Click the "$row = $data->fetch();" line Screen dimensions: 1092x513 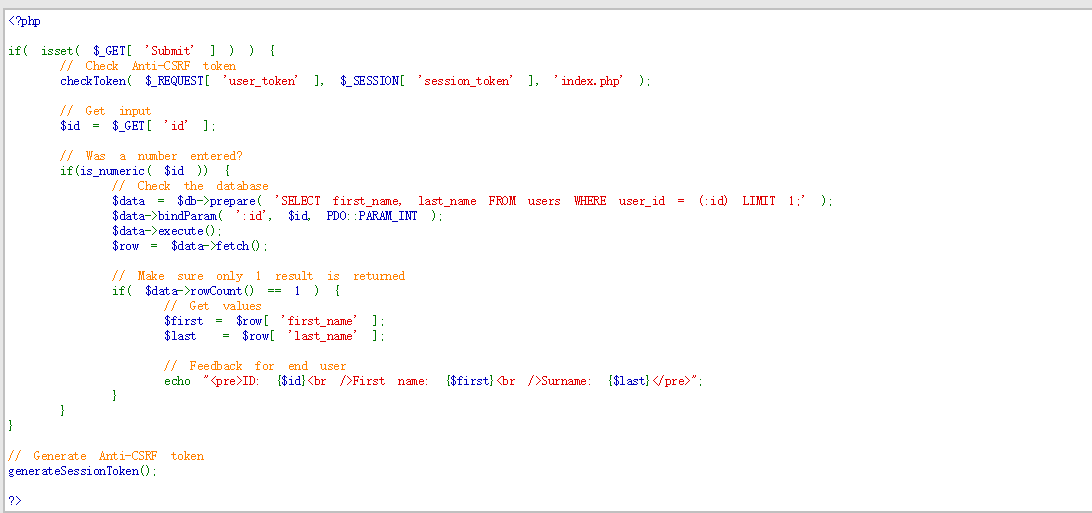pos(190,246)
